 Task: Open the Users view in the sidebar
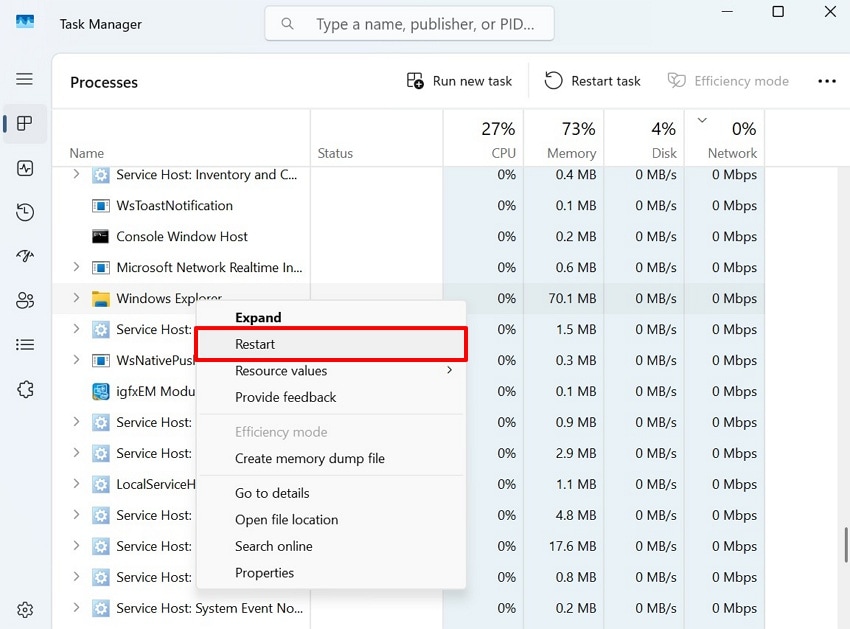pyautogui.click(x=25, y=300)
